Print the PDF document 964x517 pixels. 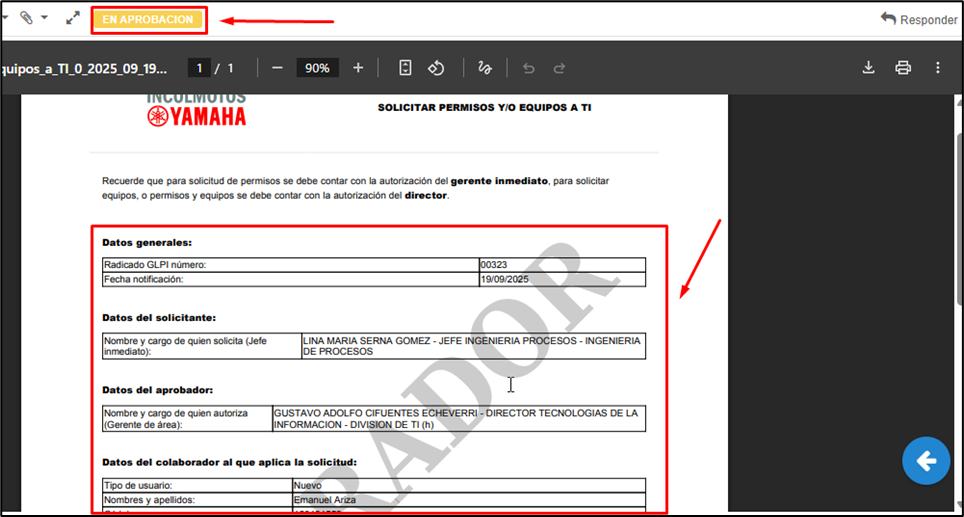(x=903, y=68)
